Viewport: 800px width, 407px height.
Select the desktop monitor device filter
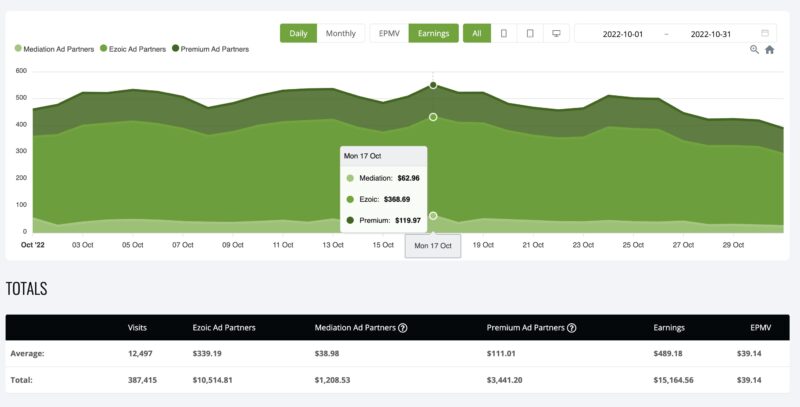pos(556,33)
